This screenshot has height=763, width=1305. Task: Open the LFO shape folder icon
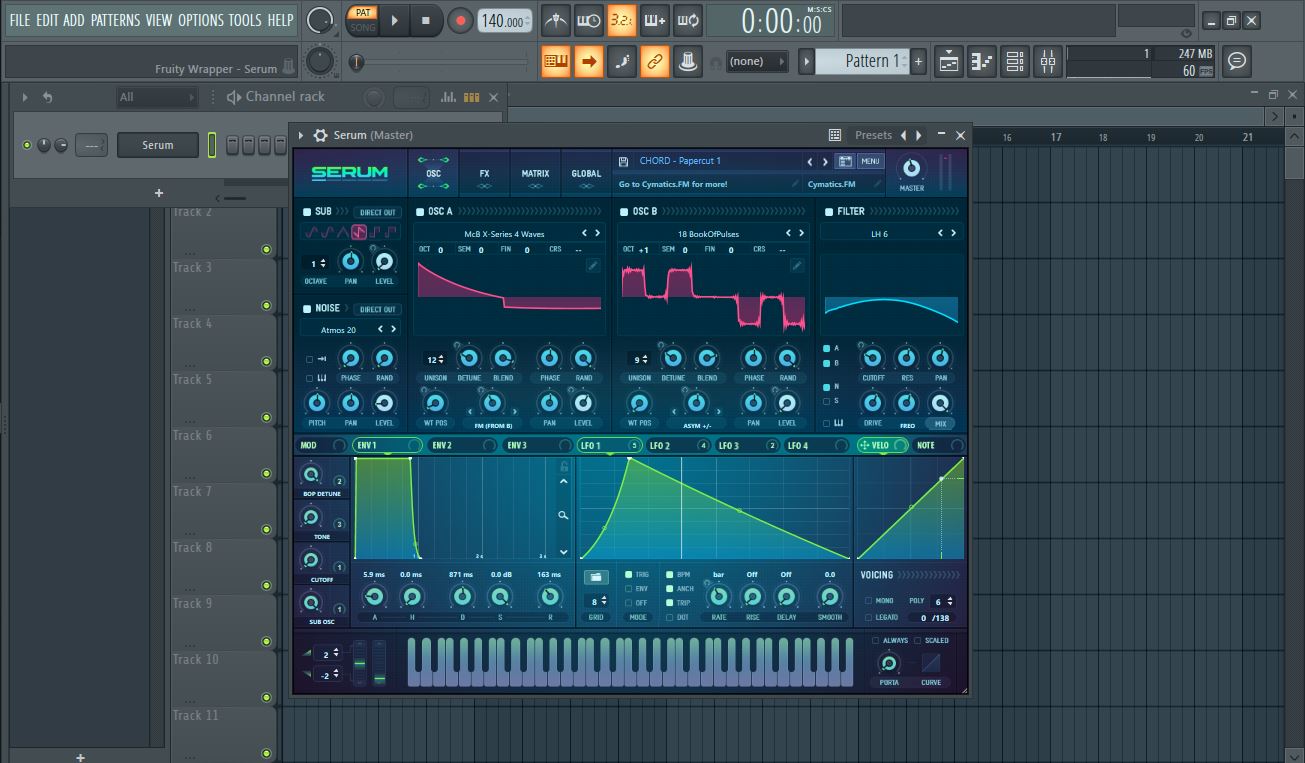pos(596,577)
